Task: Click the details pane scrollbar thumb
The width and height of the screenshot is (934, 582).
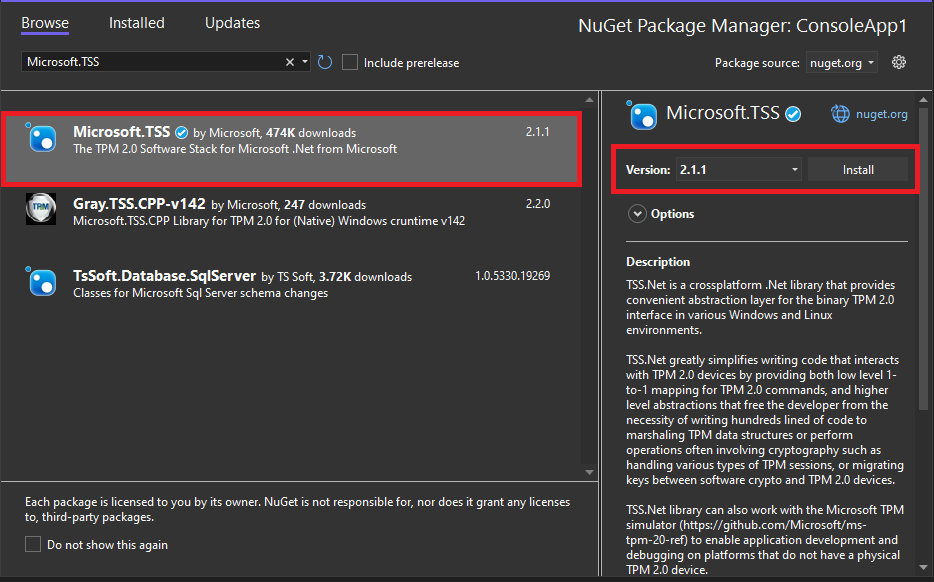Action: [x=923, y=259]
